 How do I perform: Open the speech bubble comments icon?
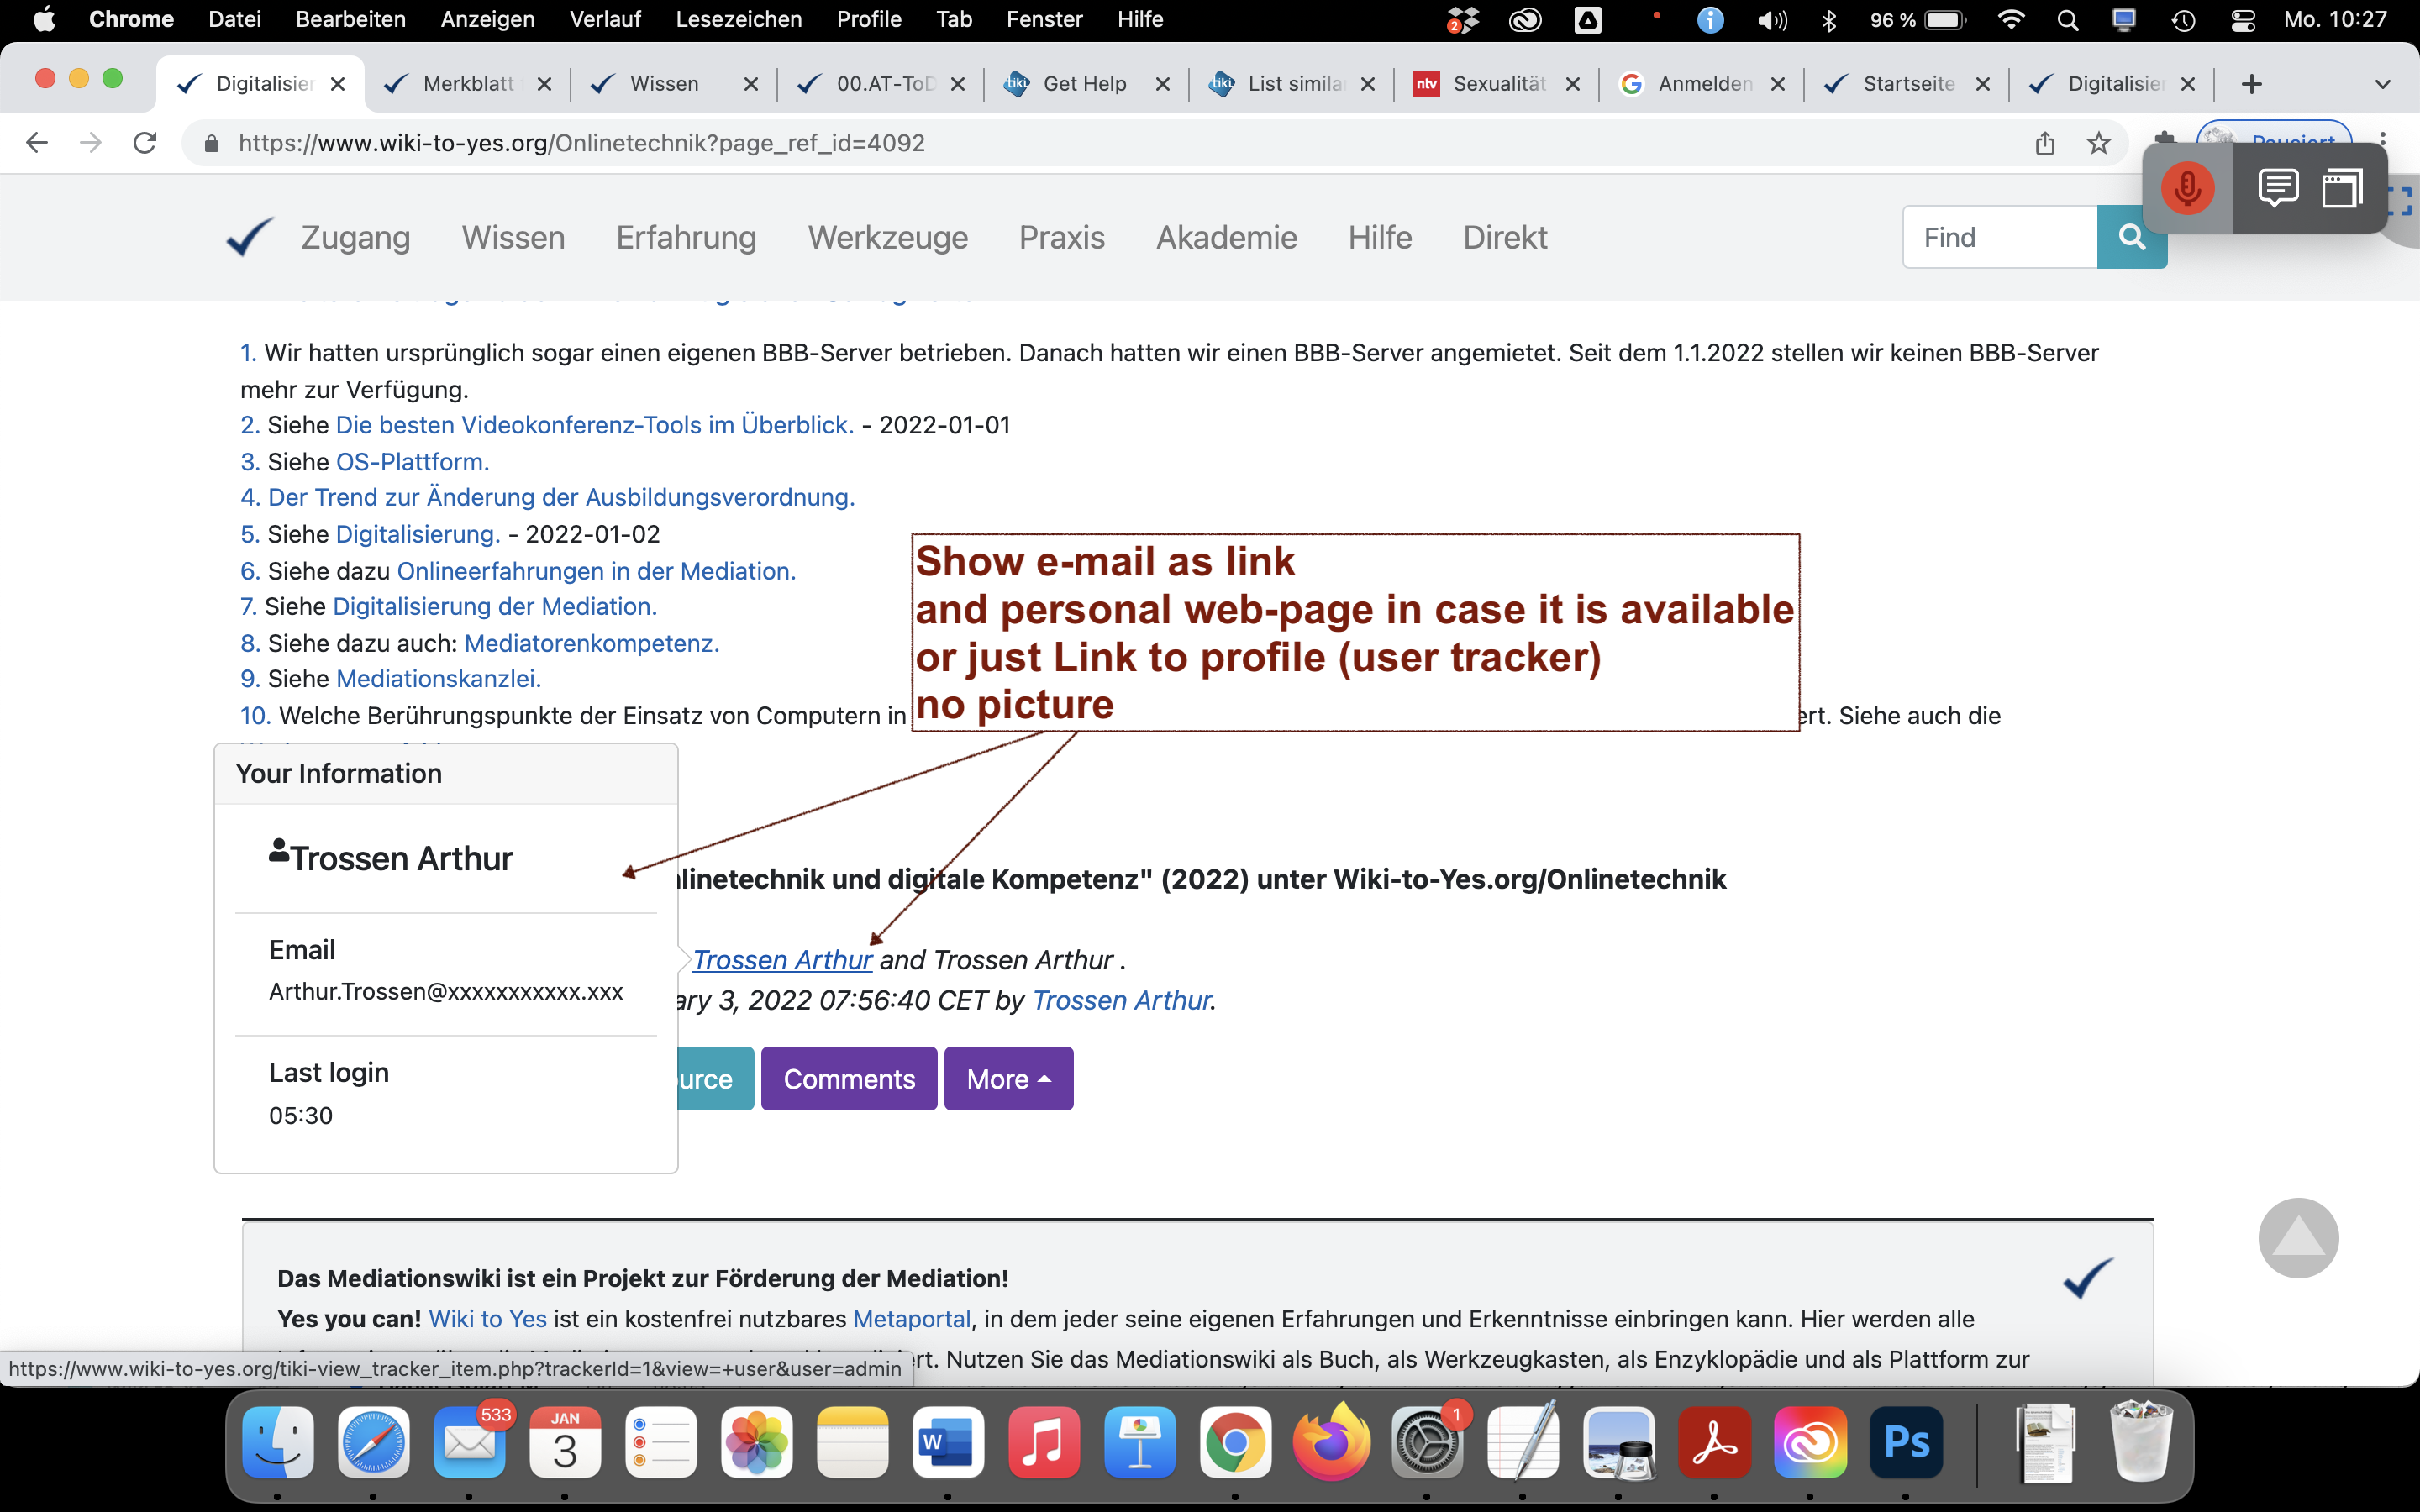[x=2277, y=188]
